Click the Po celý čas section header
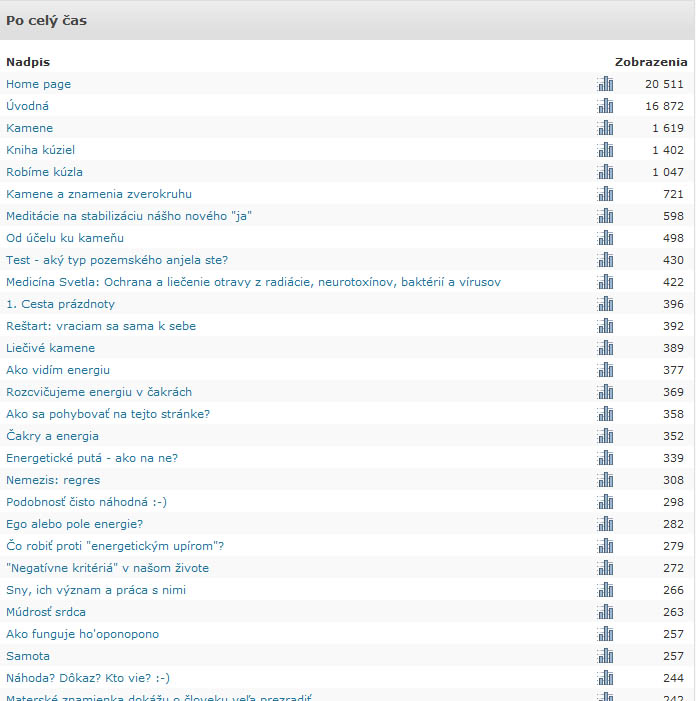696x701 pixels. pyautogui.click(x=46, y=21)
